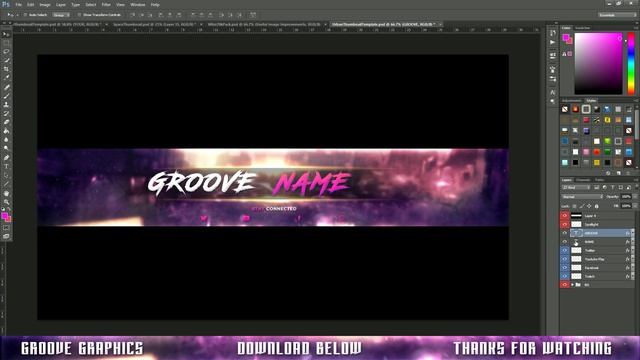The image size is (640, 360).
Task: Select the Eyedropper tool
Action: [x=6, y=78]
